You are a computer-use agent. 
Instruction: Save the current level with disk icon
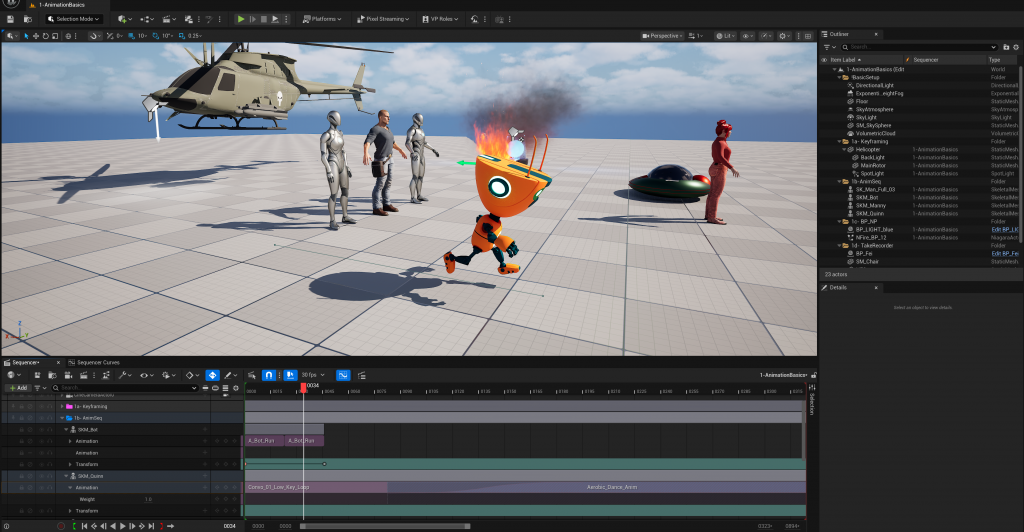10,19
